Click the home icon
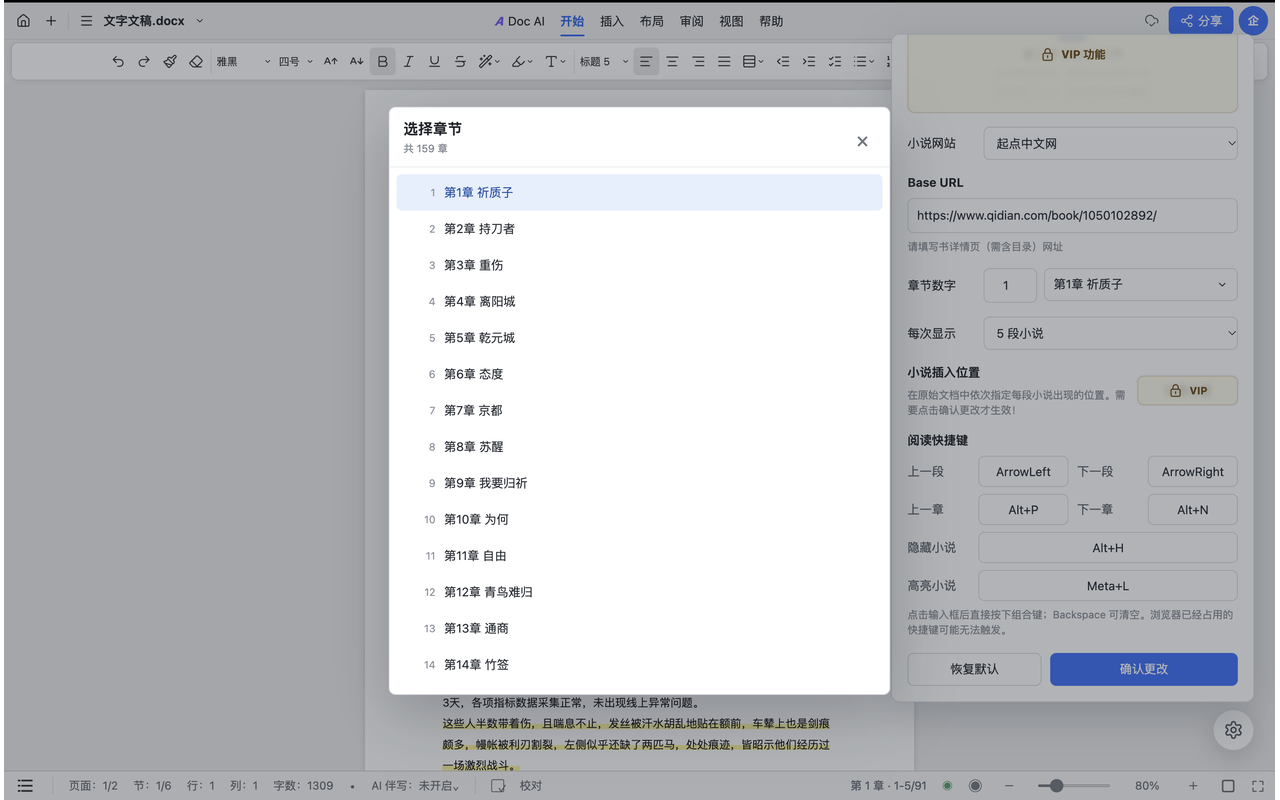The image size is (1280, 800). [x=23, y=21]
